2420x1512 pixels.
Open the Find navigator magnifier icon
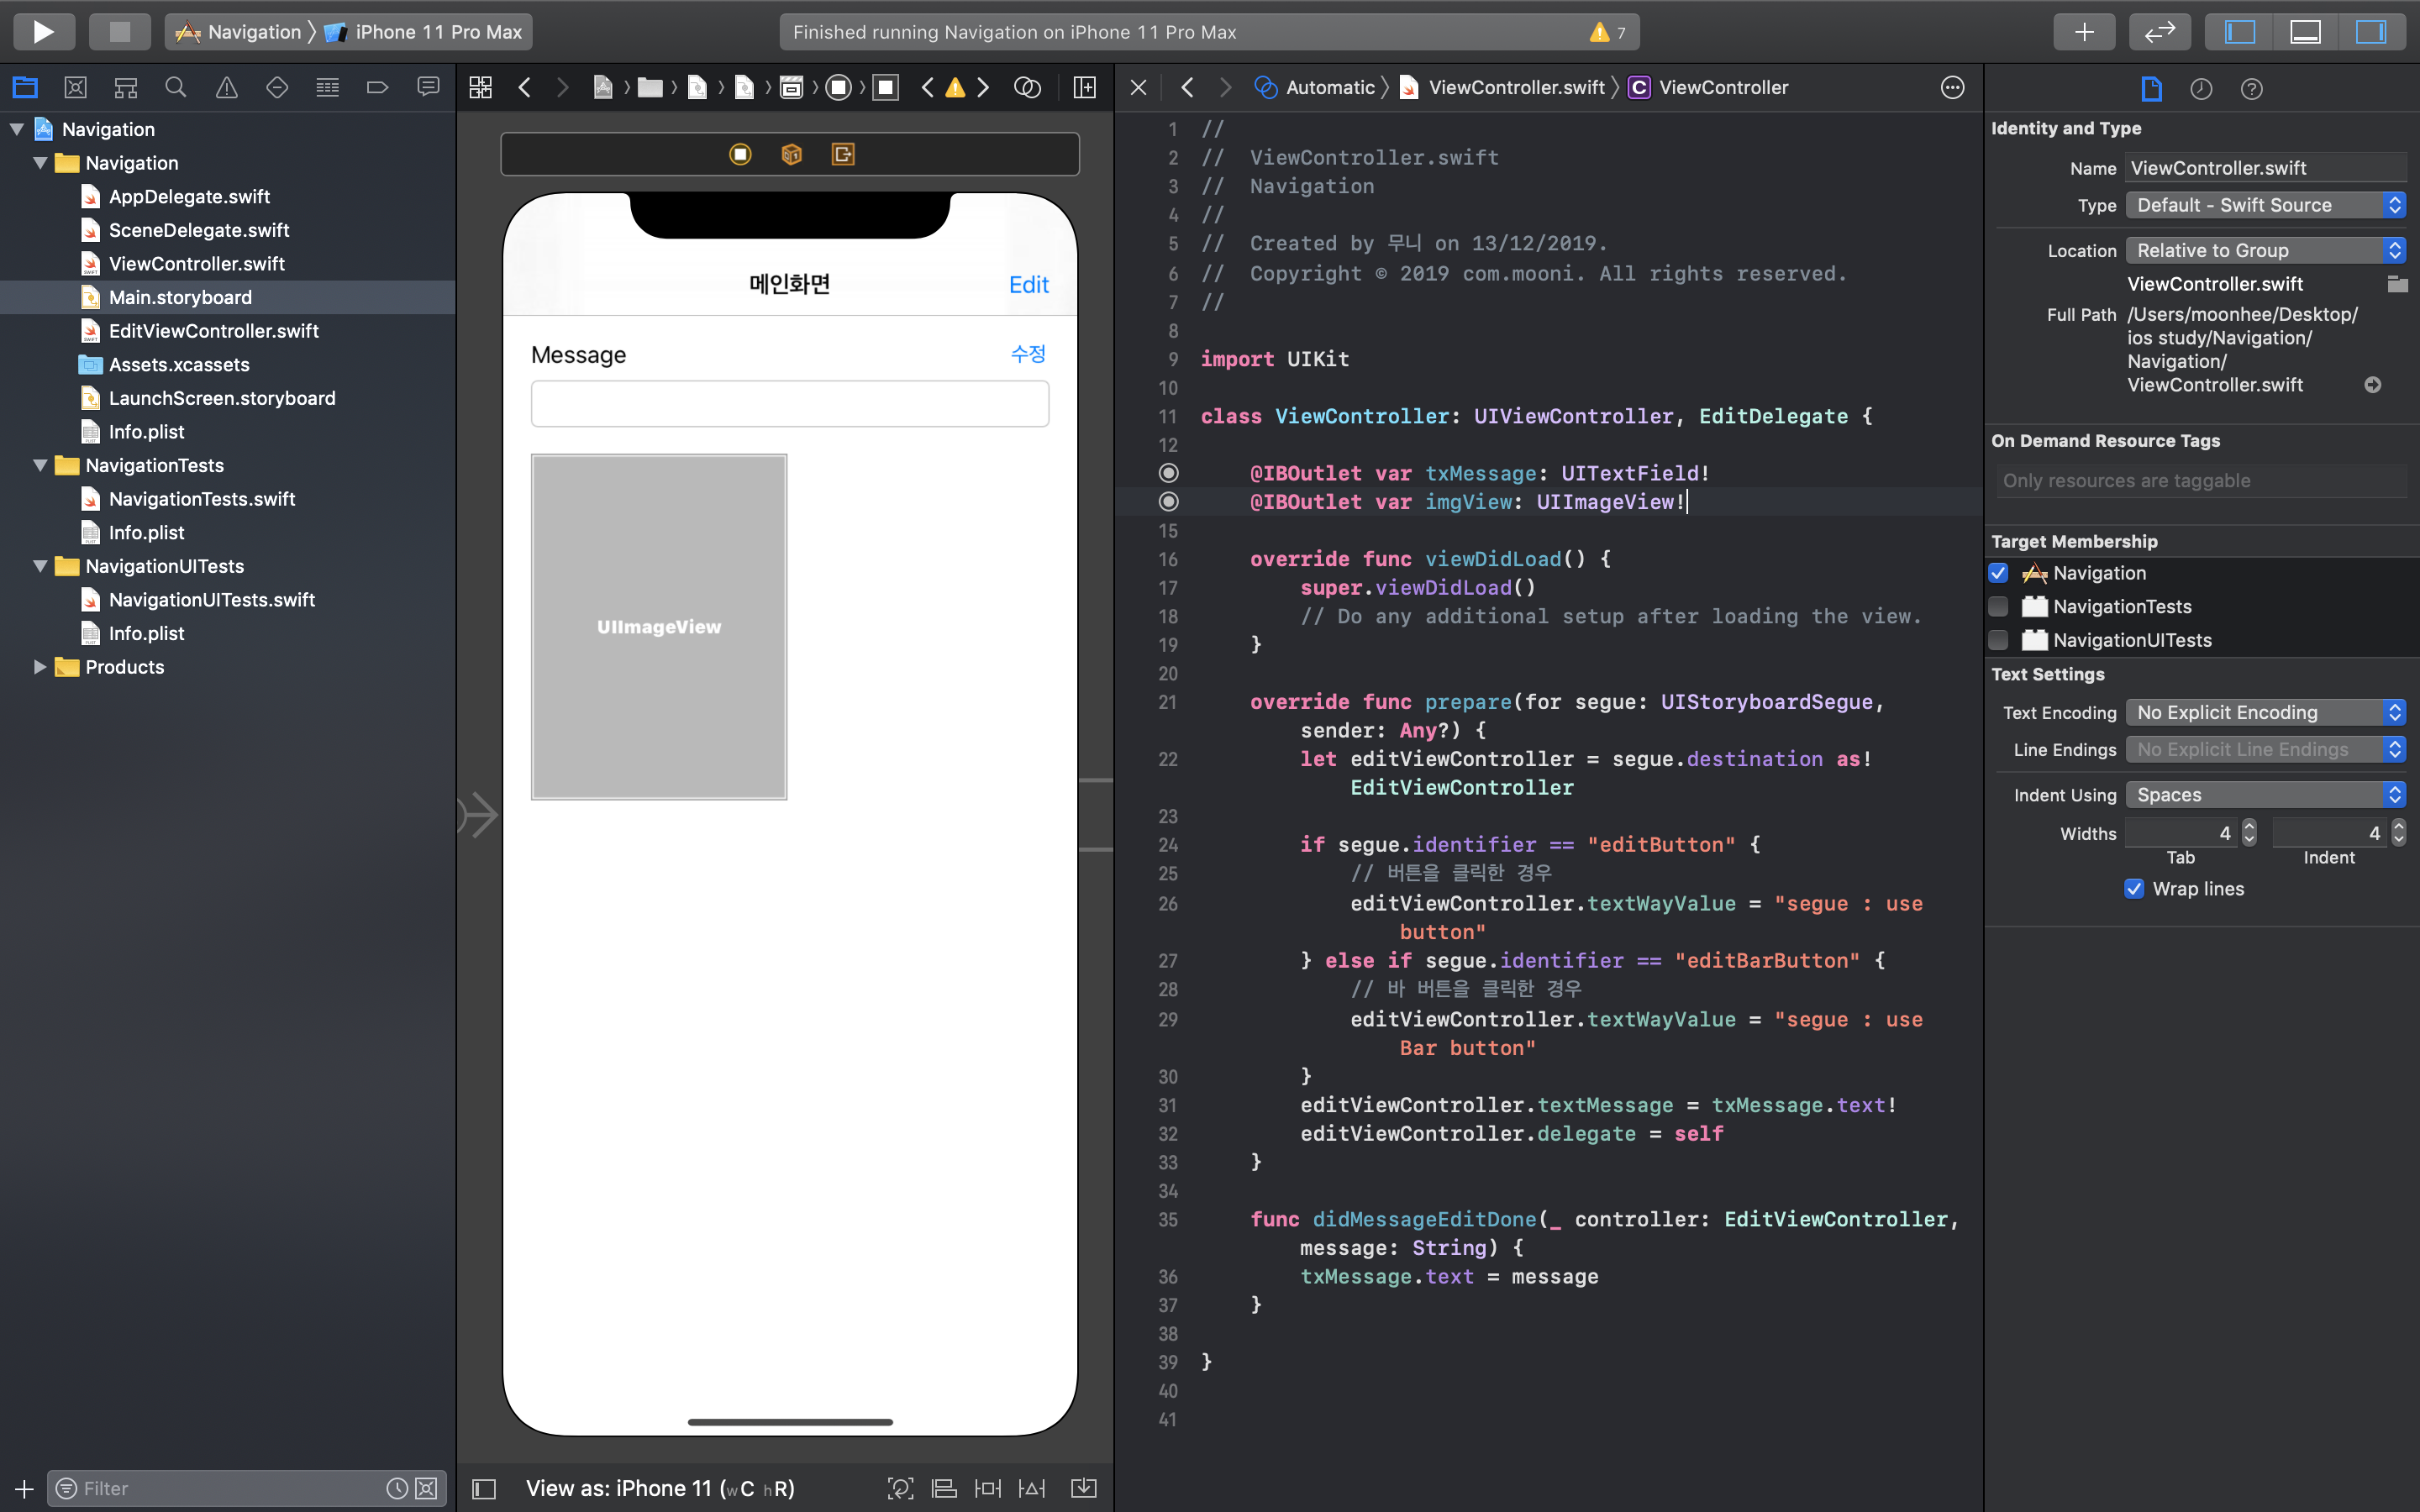[x=176, y=88]
